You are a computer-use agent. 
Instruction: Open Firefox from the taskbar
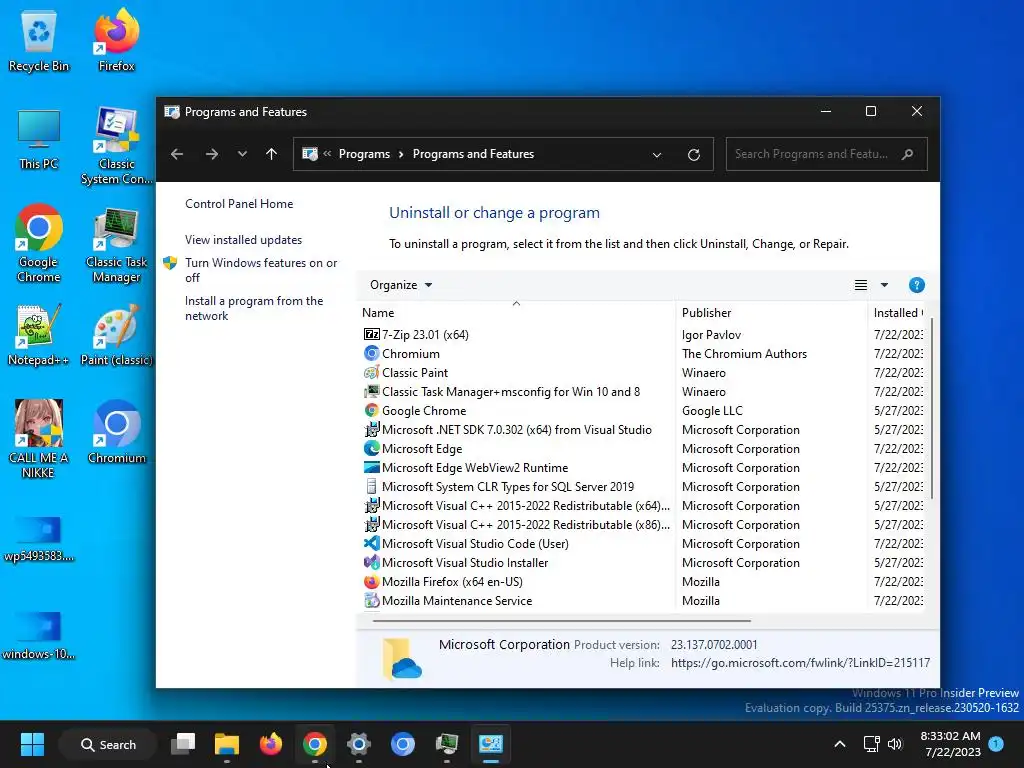271,744
